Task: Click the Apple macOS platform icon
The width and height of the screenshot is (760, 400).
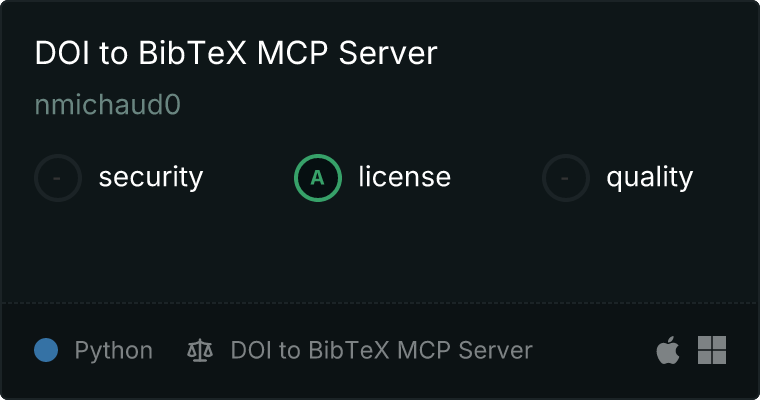Action: pos(668,350)
